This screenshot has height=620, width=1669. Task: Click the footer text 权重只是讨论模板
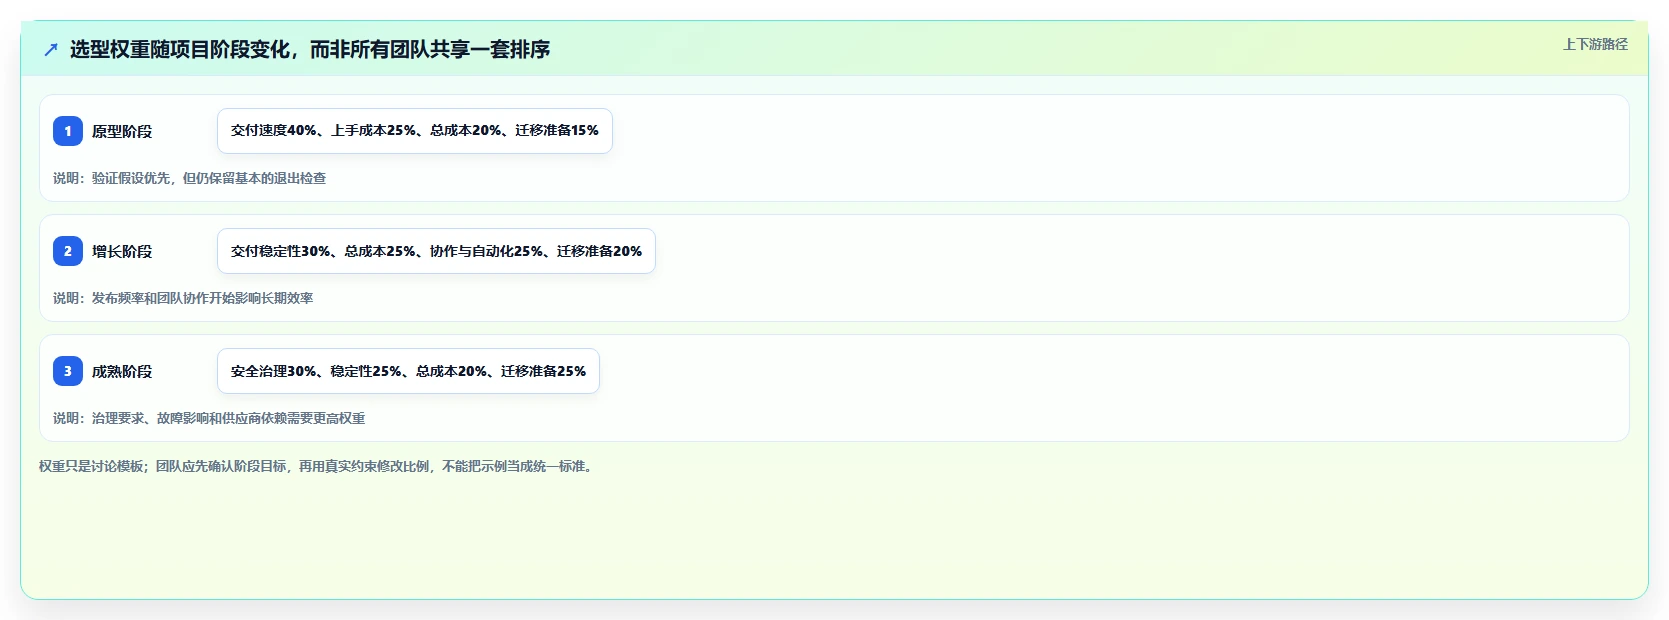[318, 466]
